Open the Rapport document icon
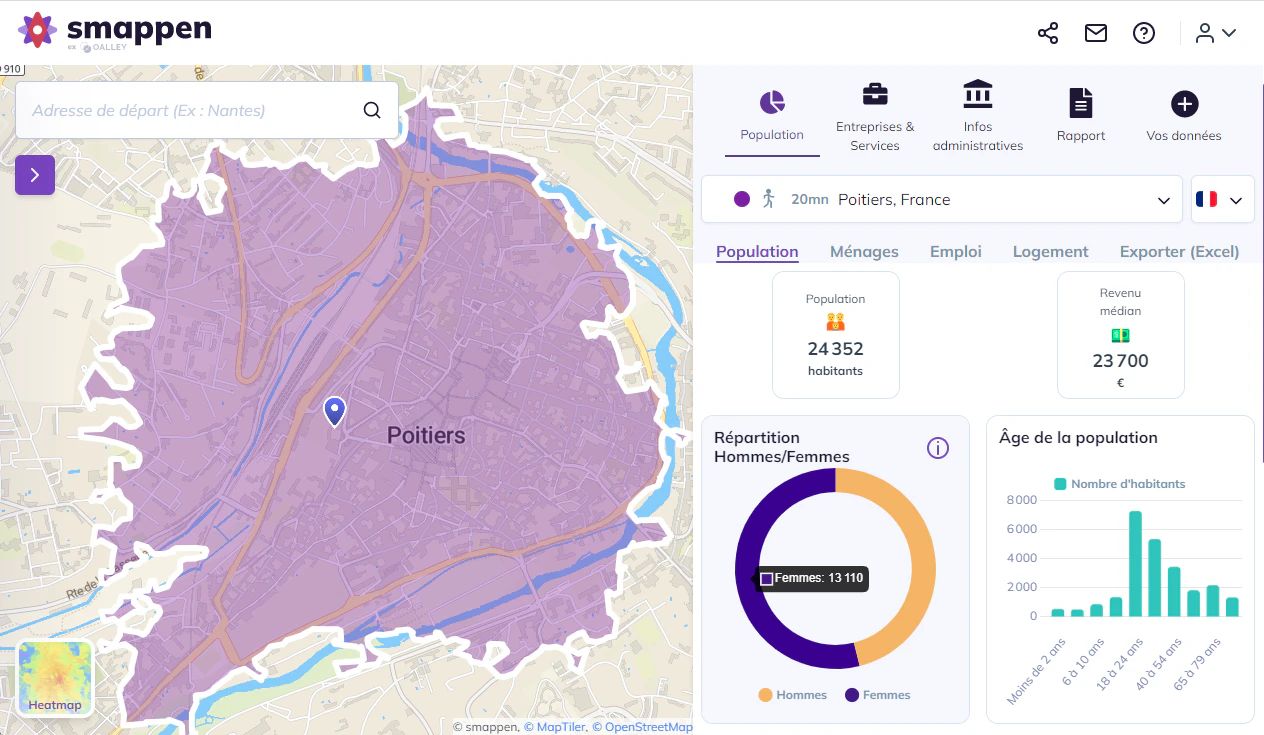 click(x=1081, y=102)
